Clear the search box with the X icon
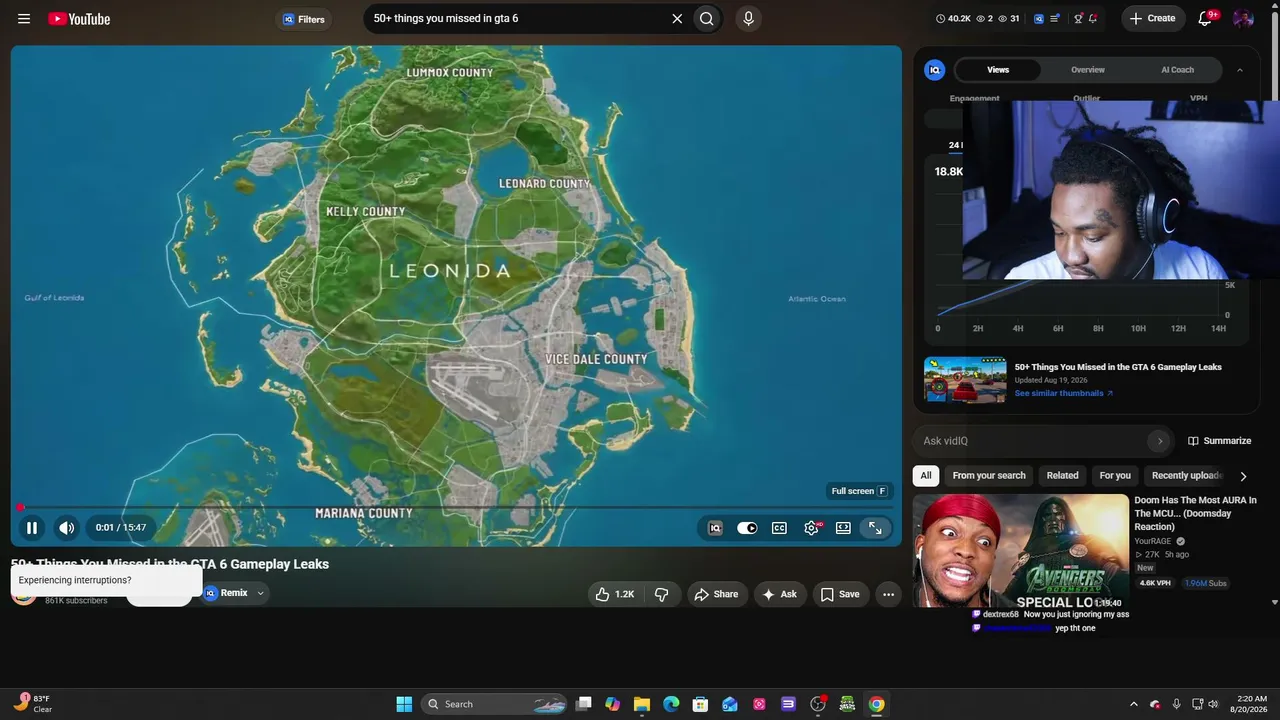This screenshot has width=1280, height=720. [677, 19]
